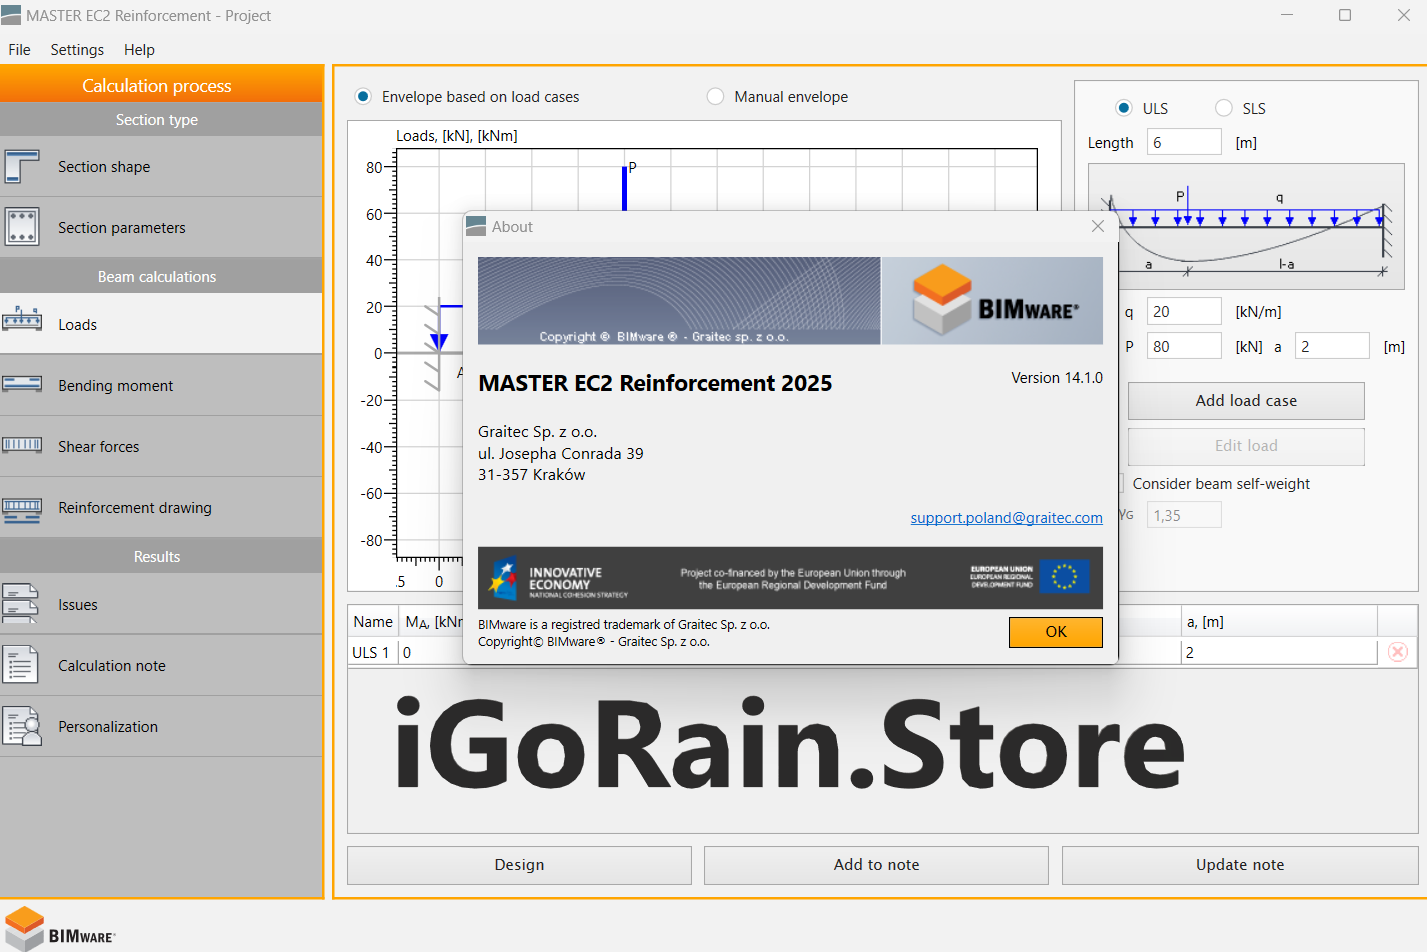Click the Add load case button
Screen dimensions: 1427x952
tap(1246, 401)
